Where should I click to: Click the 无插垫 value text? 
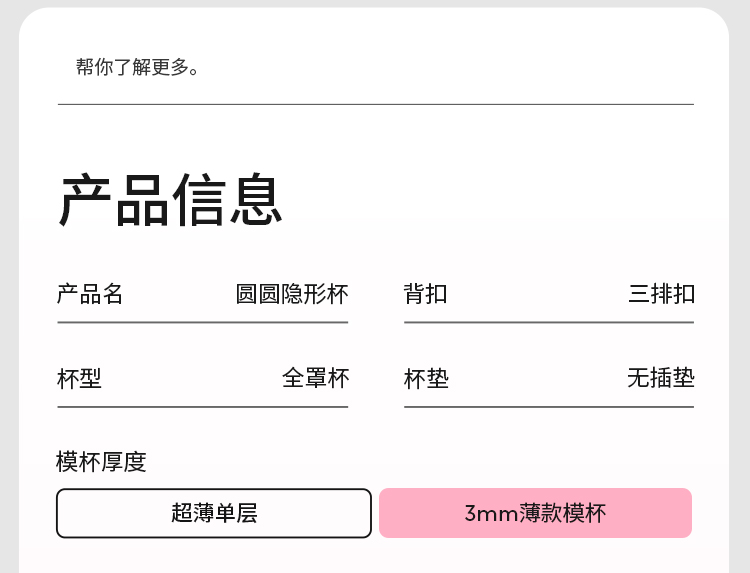click(660, 379)
